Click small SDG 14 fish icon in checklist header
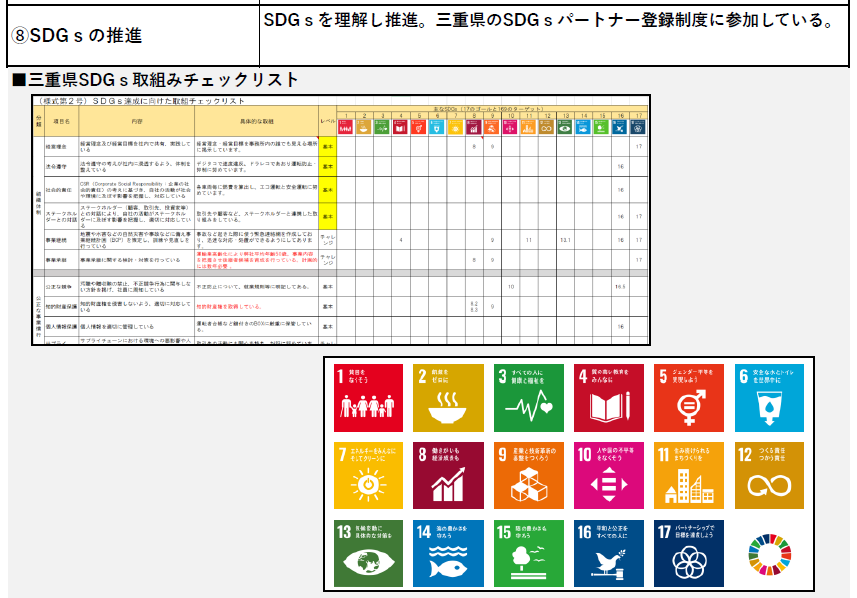The height and width of the screenshot is (598, 857). pyautogui.click(x=583, y=127)
